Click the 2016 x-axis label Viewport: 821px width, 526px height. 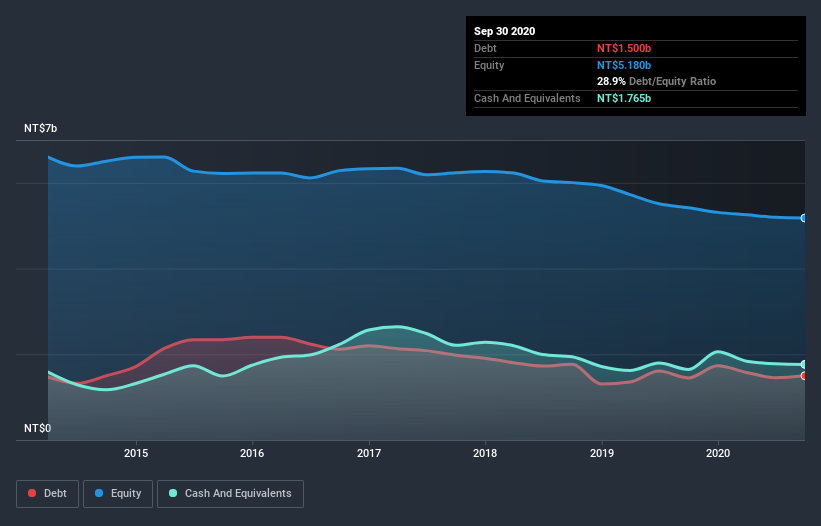point(252,453)
